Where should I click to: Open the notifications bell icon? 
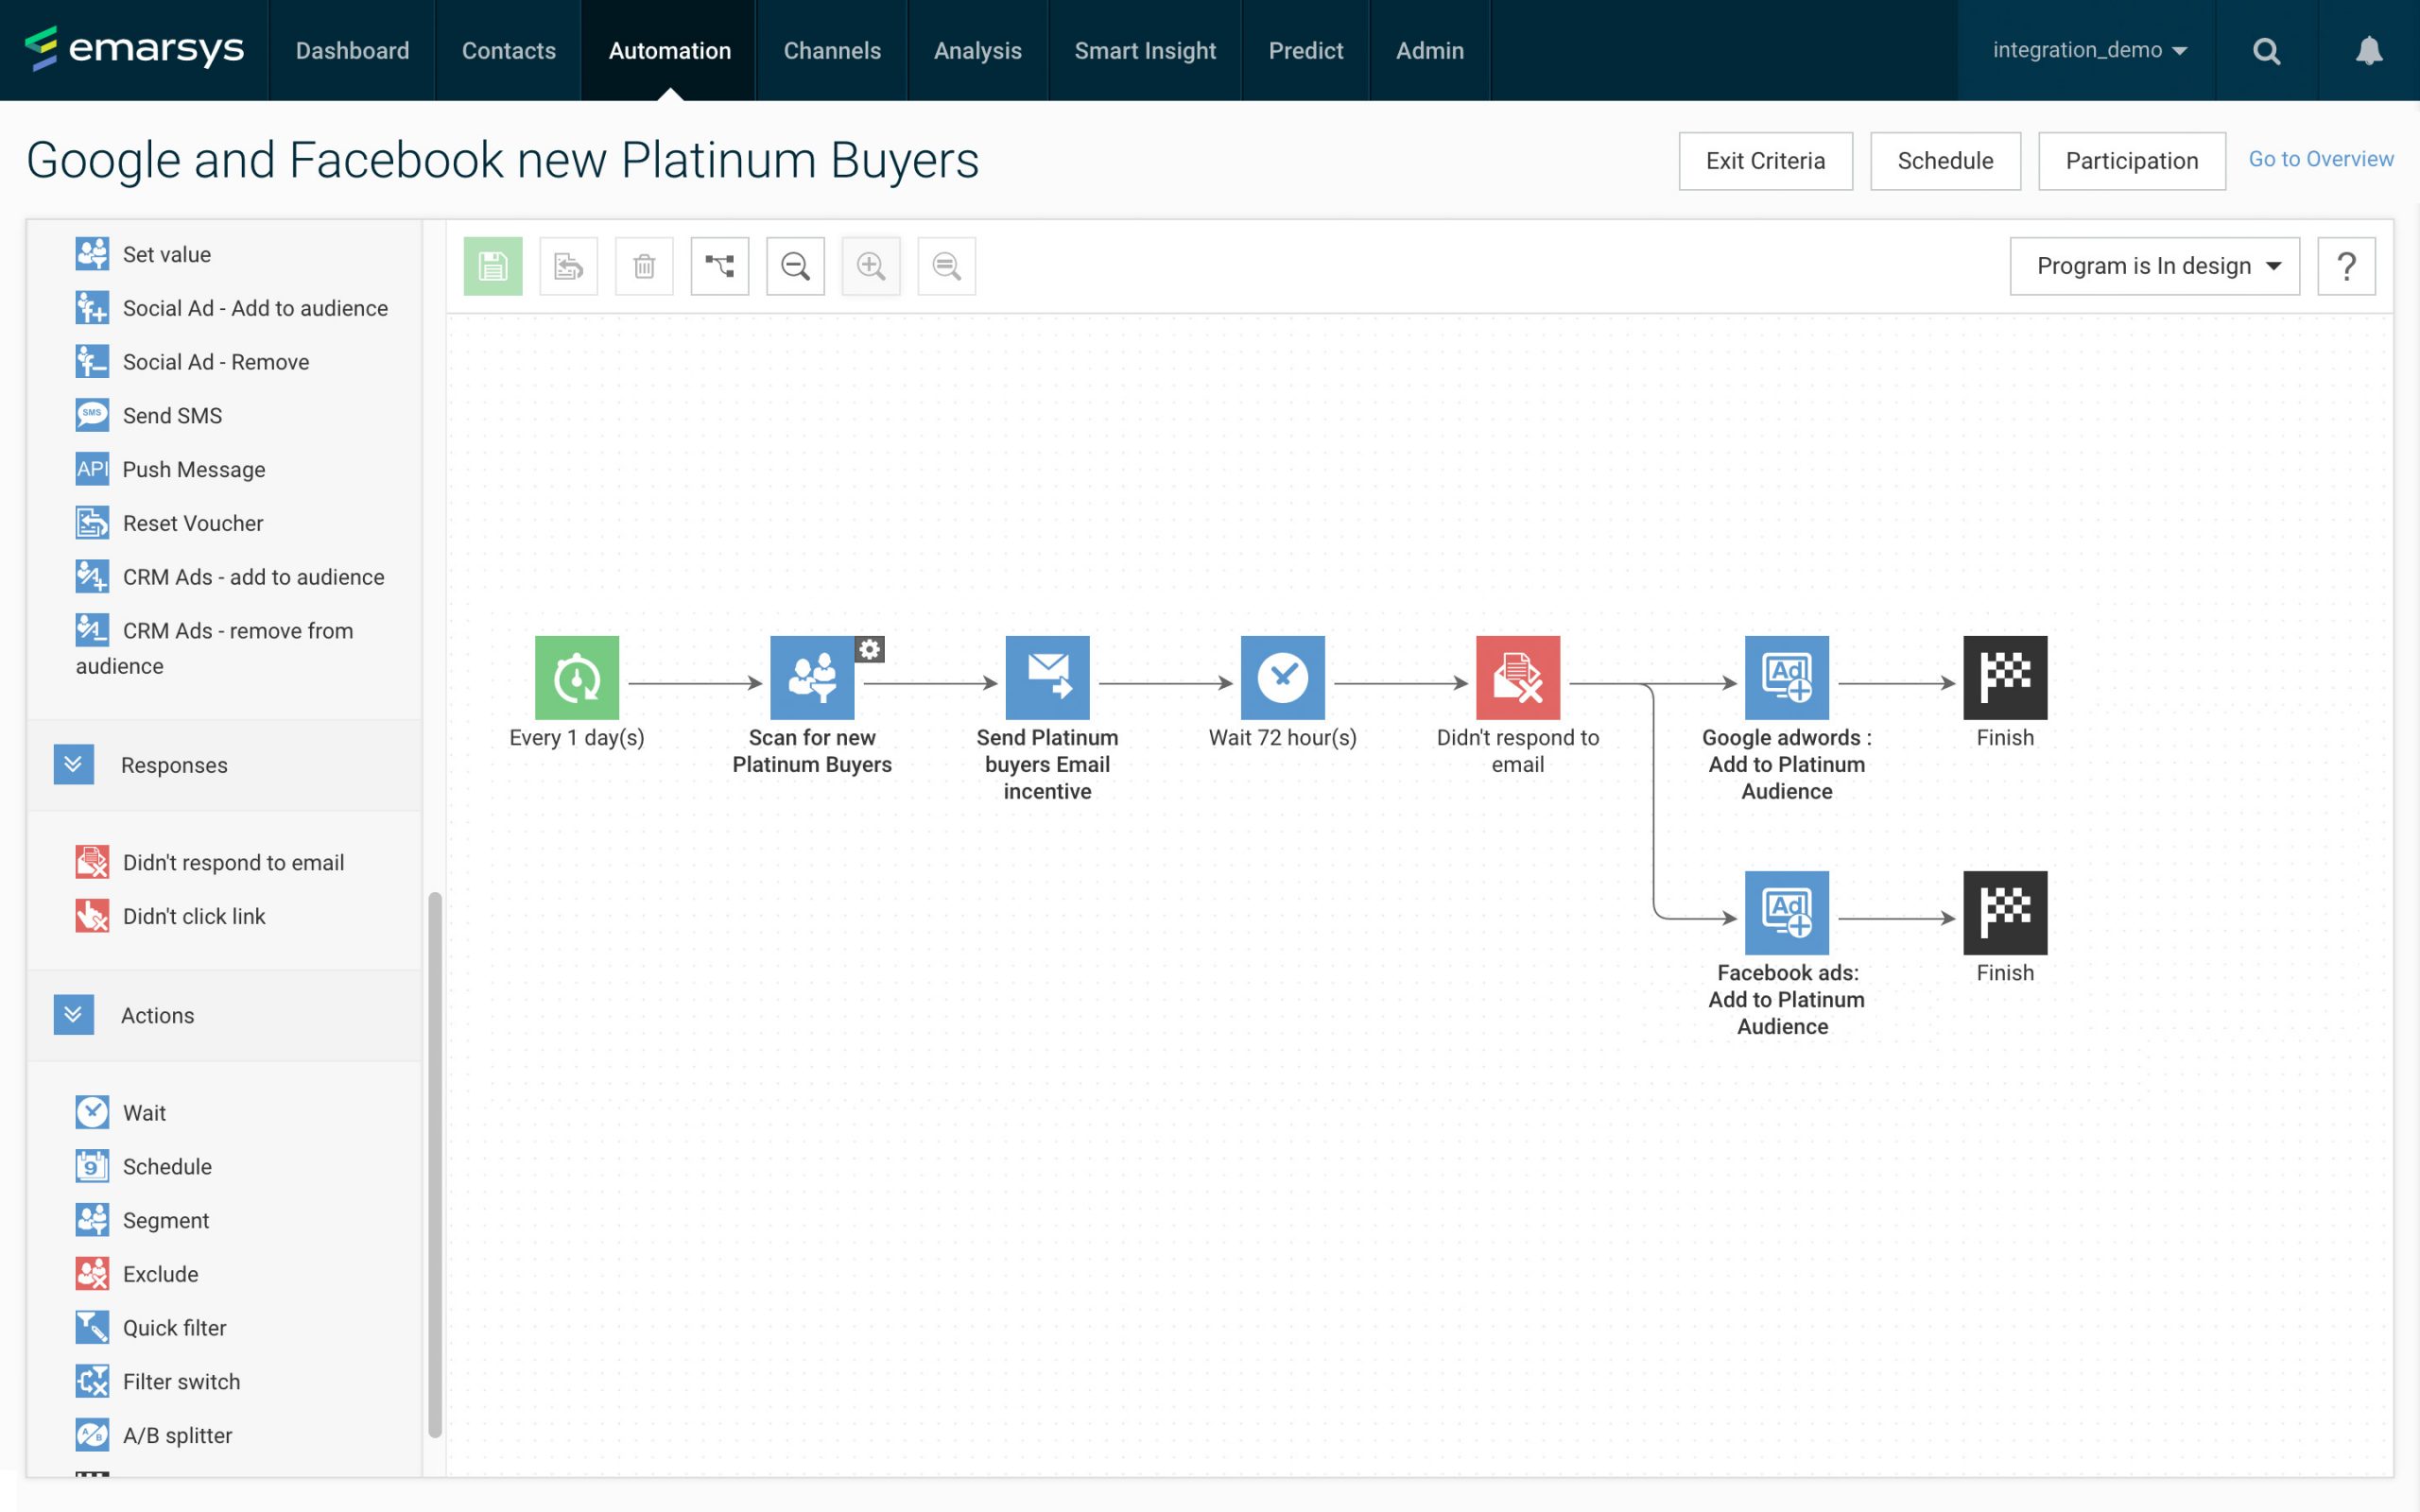pyautogui.click(x=2369, y=50)
